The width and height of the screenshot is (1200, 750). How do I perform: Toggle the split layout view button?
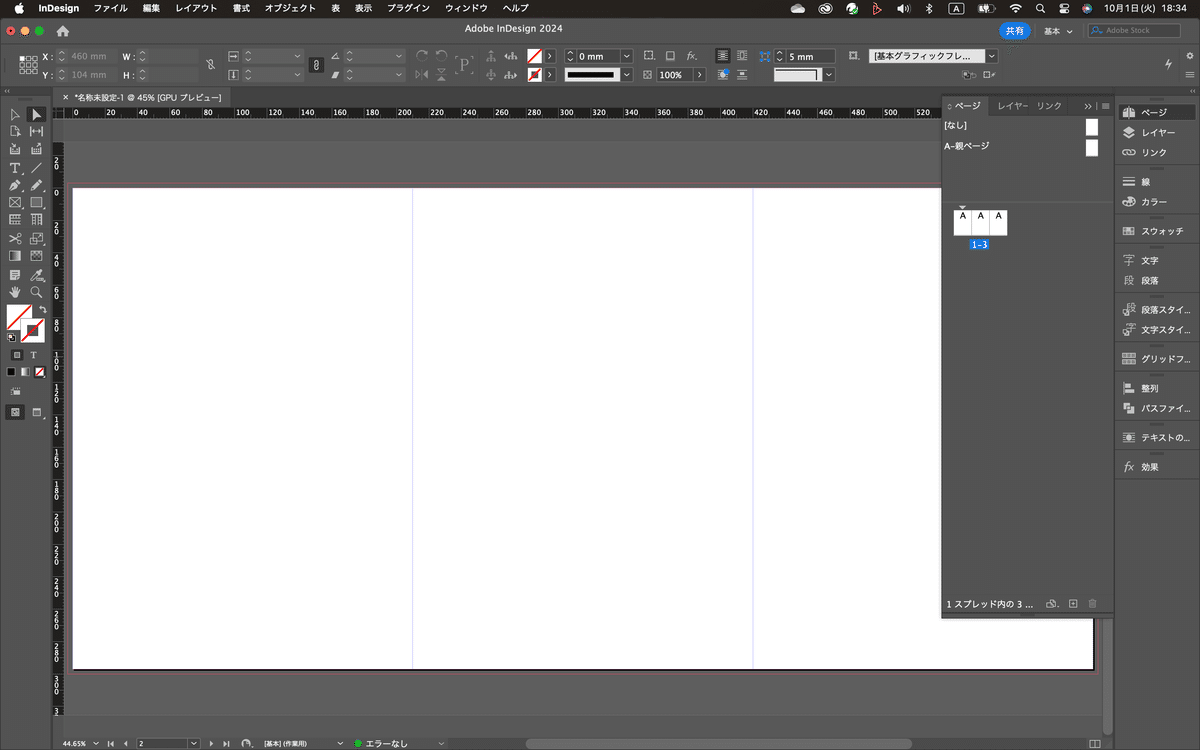click(x=1094, y=743)
